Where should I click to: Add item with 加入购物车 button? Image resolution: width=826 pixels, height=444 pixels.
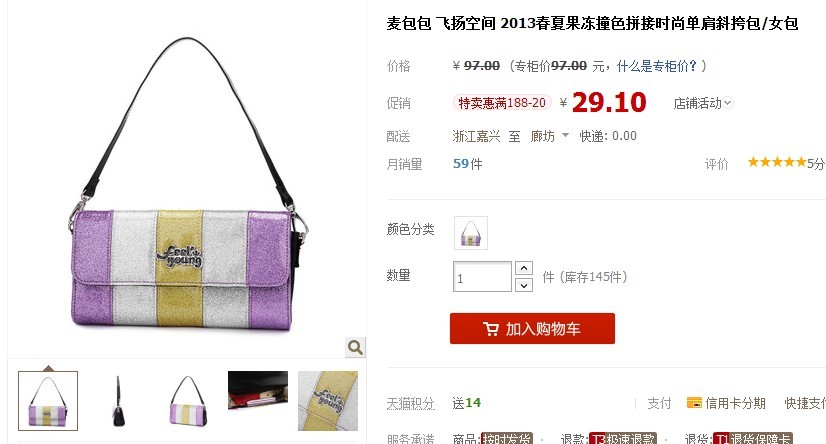(x=532, y=329)
